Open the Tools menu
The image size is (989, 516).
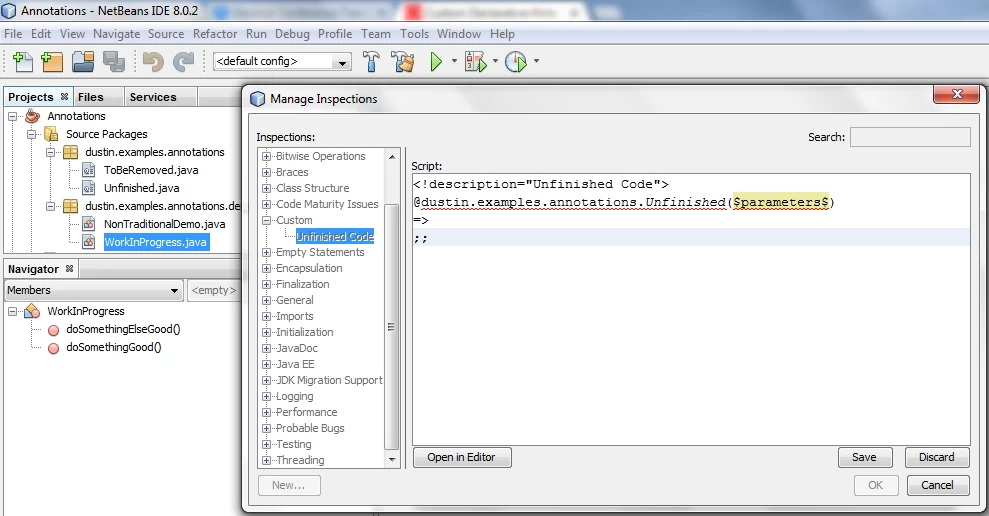[414, 34]
